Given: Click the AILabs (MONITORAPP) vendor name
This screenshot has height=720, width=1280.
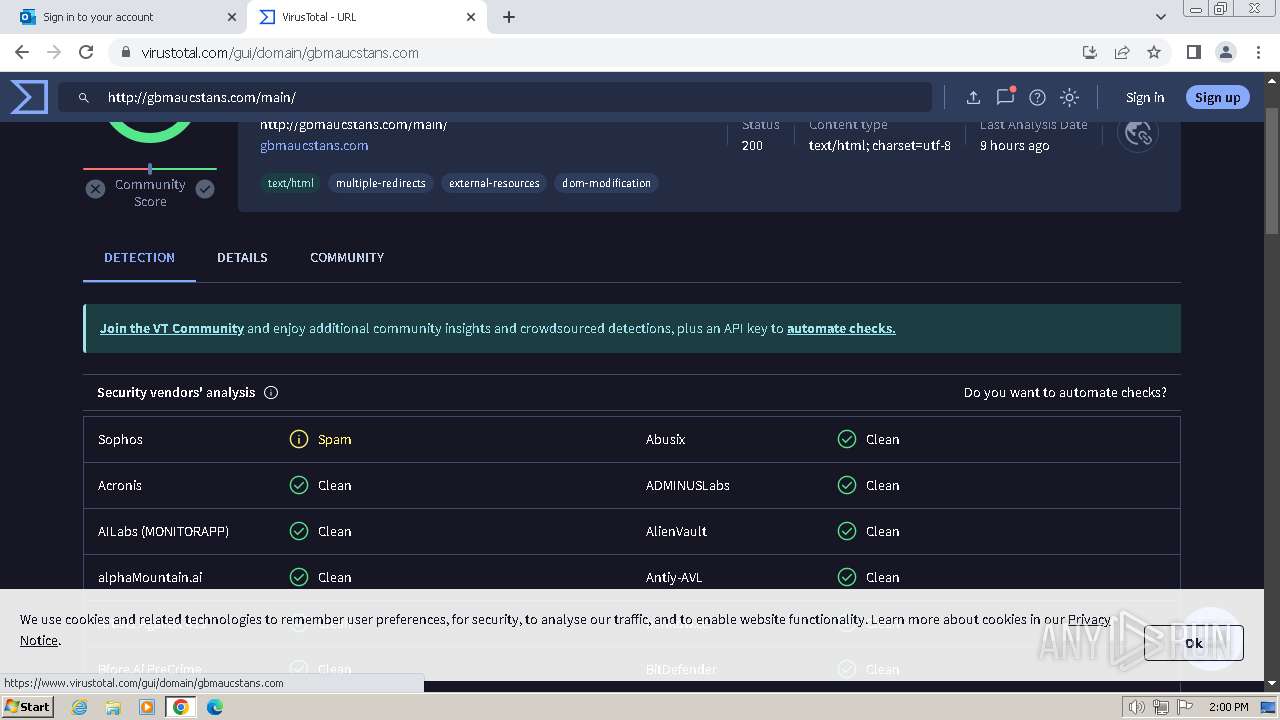Looking at the screenshot, I should (x=163, y=531).
